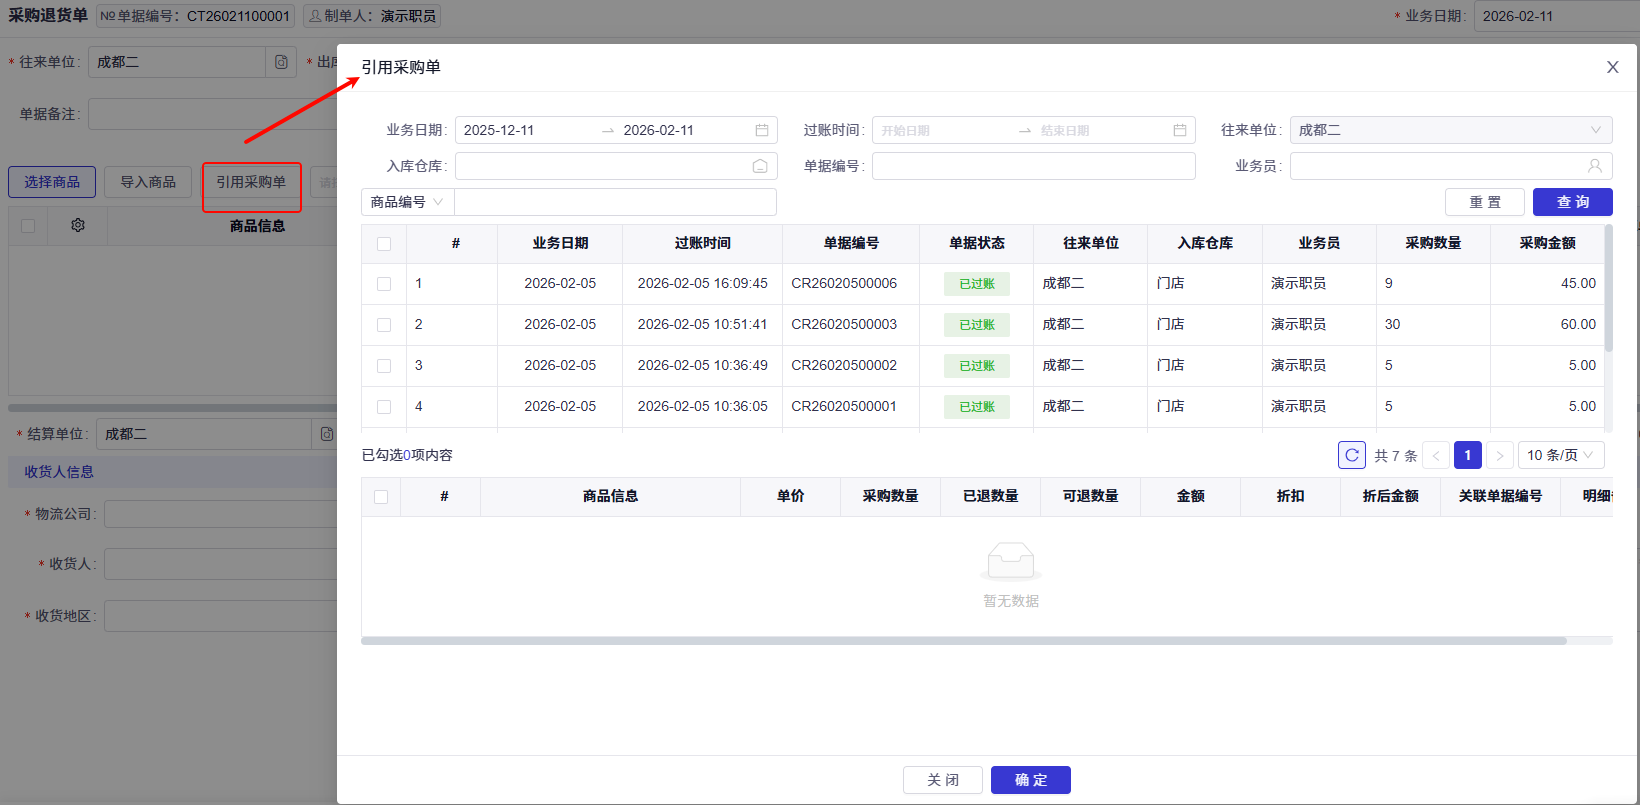This screenshot has width=1640, height=805.
Task: Click the 单据编号 column header
Action: (x=851, y=243)
